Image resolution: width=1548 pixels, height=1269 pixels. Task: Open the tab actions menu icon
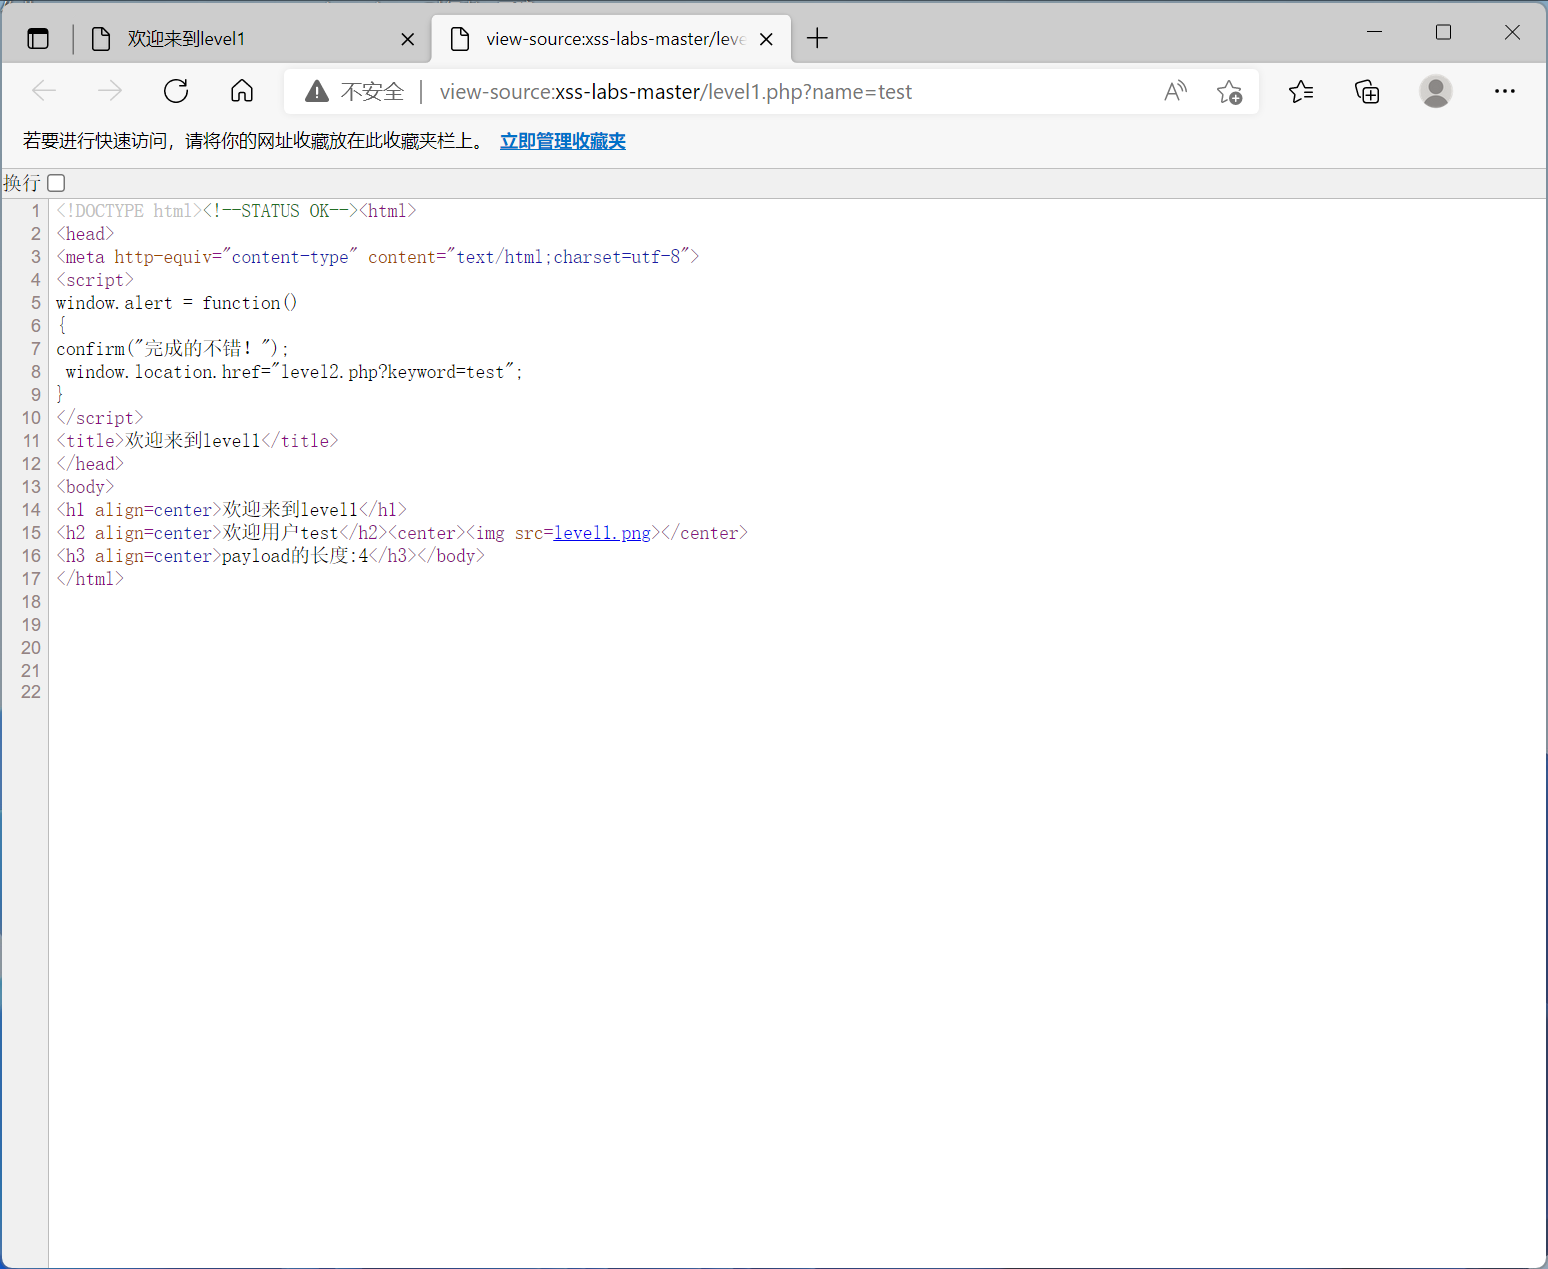point(38,39)
